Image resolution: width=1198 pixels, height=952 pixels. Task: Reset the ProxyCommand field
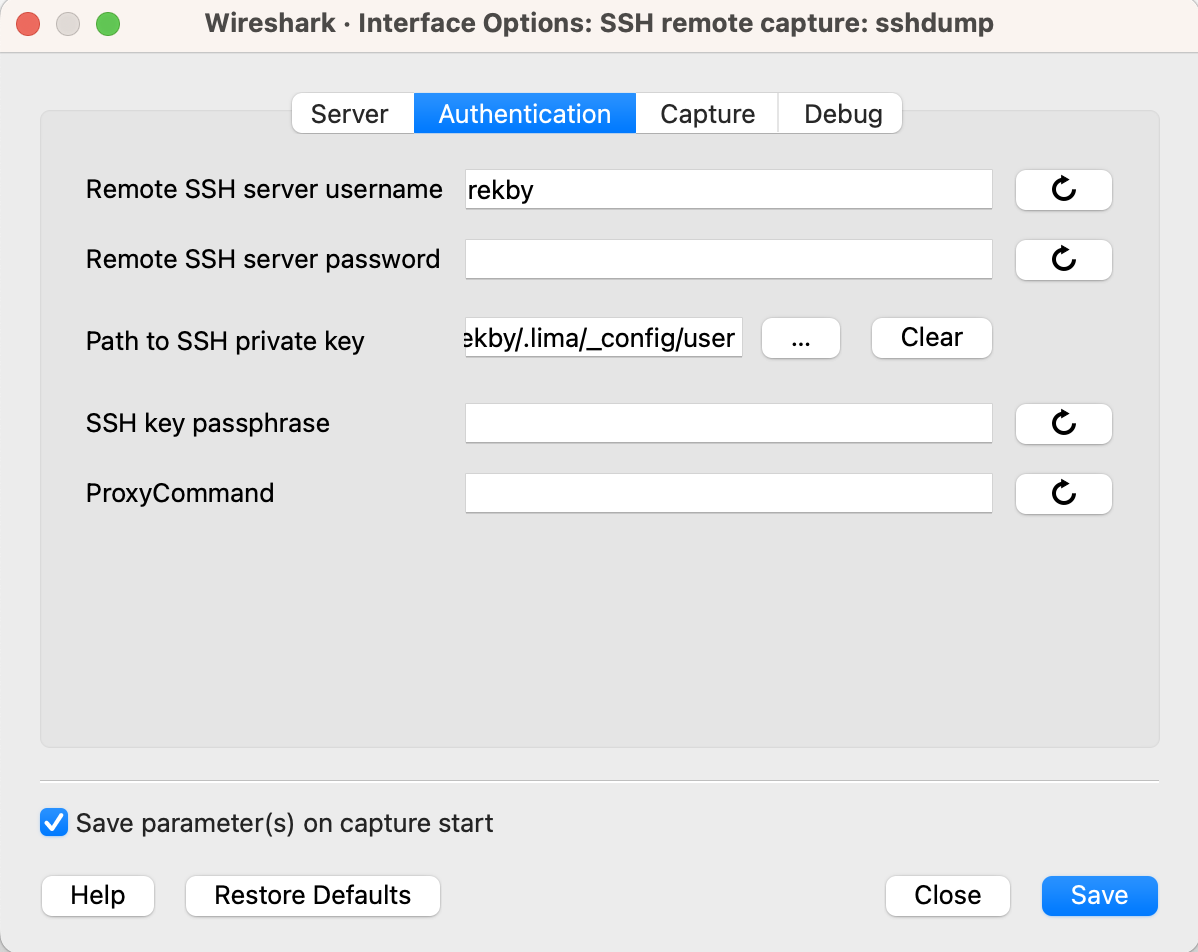coord(1063,493)
